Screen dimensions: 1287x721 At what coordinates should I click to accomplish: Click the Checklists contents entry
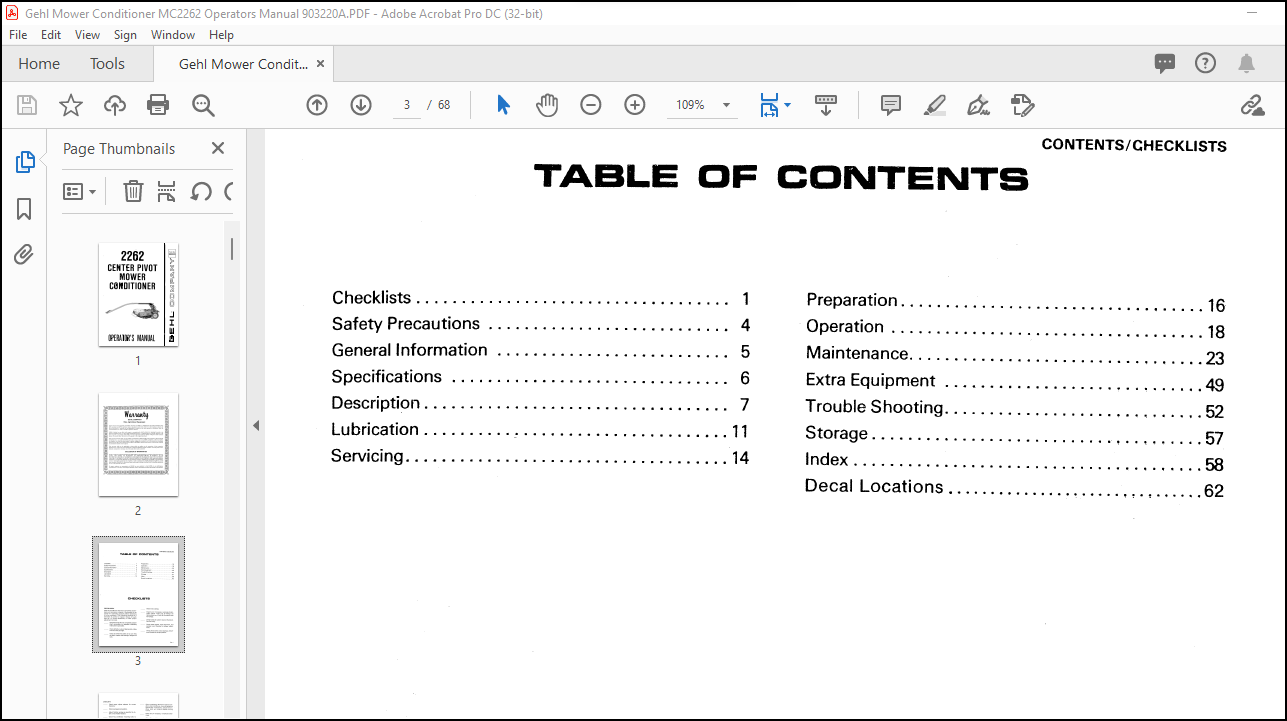541,298
